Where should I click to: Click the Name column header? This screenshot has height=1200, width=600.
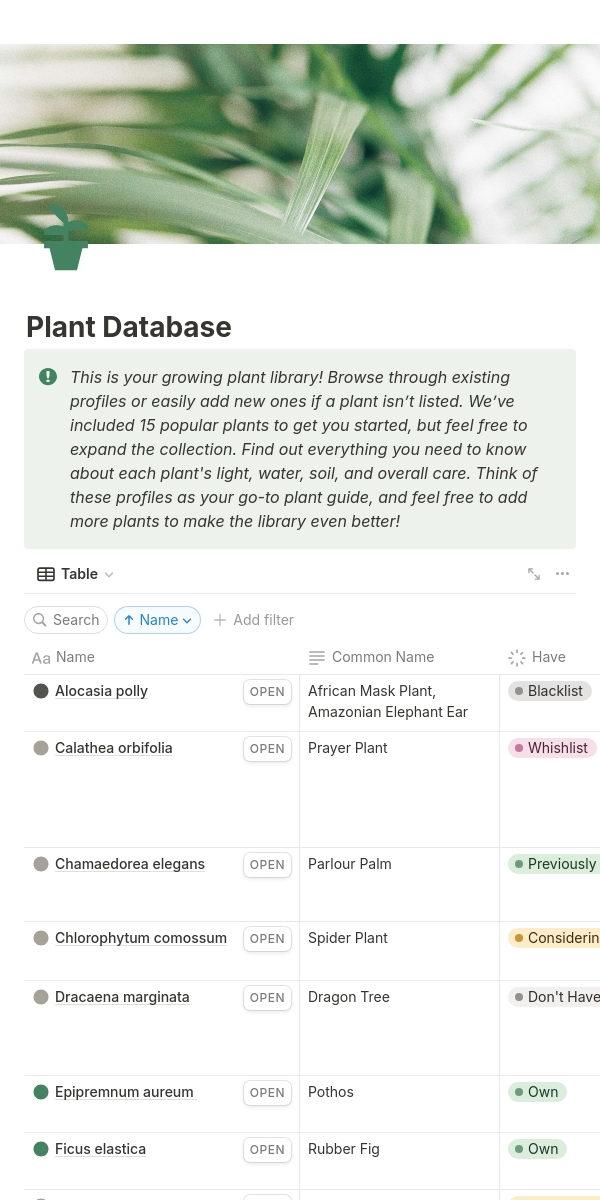click(75, 657)
